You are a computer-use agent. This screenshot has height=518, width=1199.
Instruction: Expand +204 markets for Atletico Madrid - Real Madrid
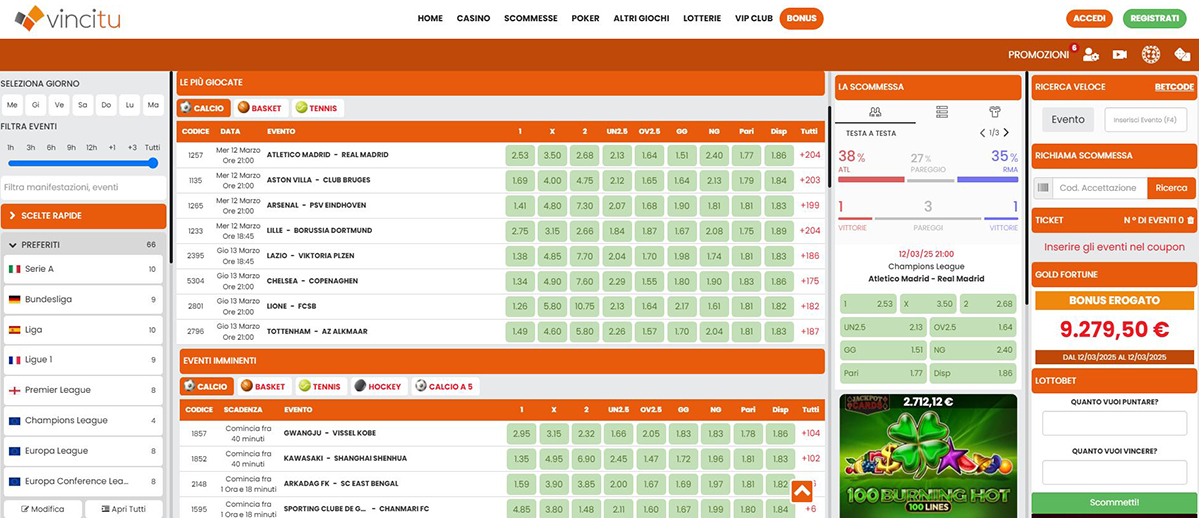click(x=809, y=155)
